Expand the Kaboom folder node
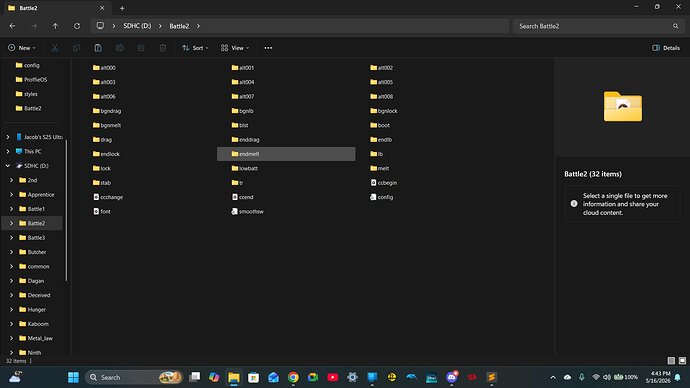Viewport: 690px width, 388px height. (x=11, y=324)
